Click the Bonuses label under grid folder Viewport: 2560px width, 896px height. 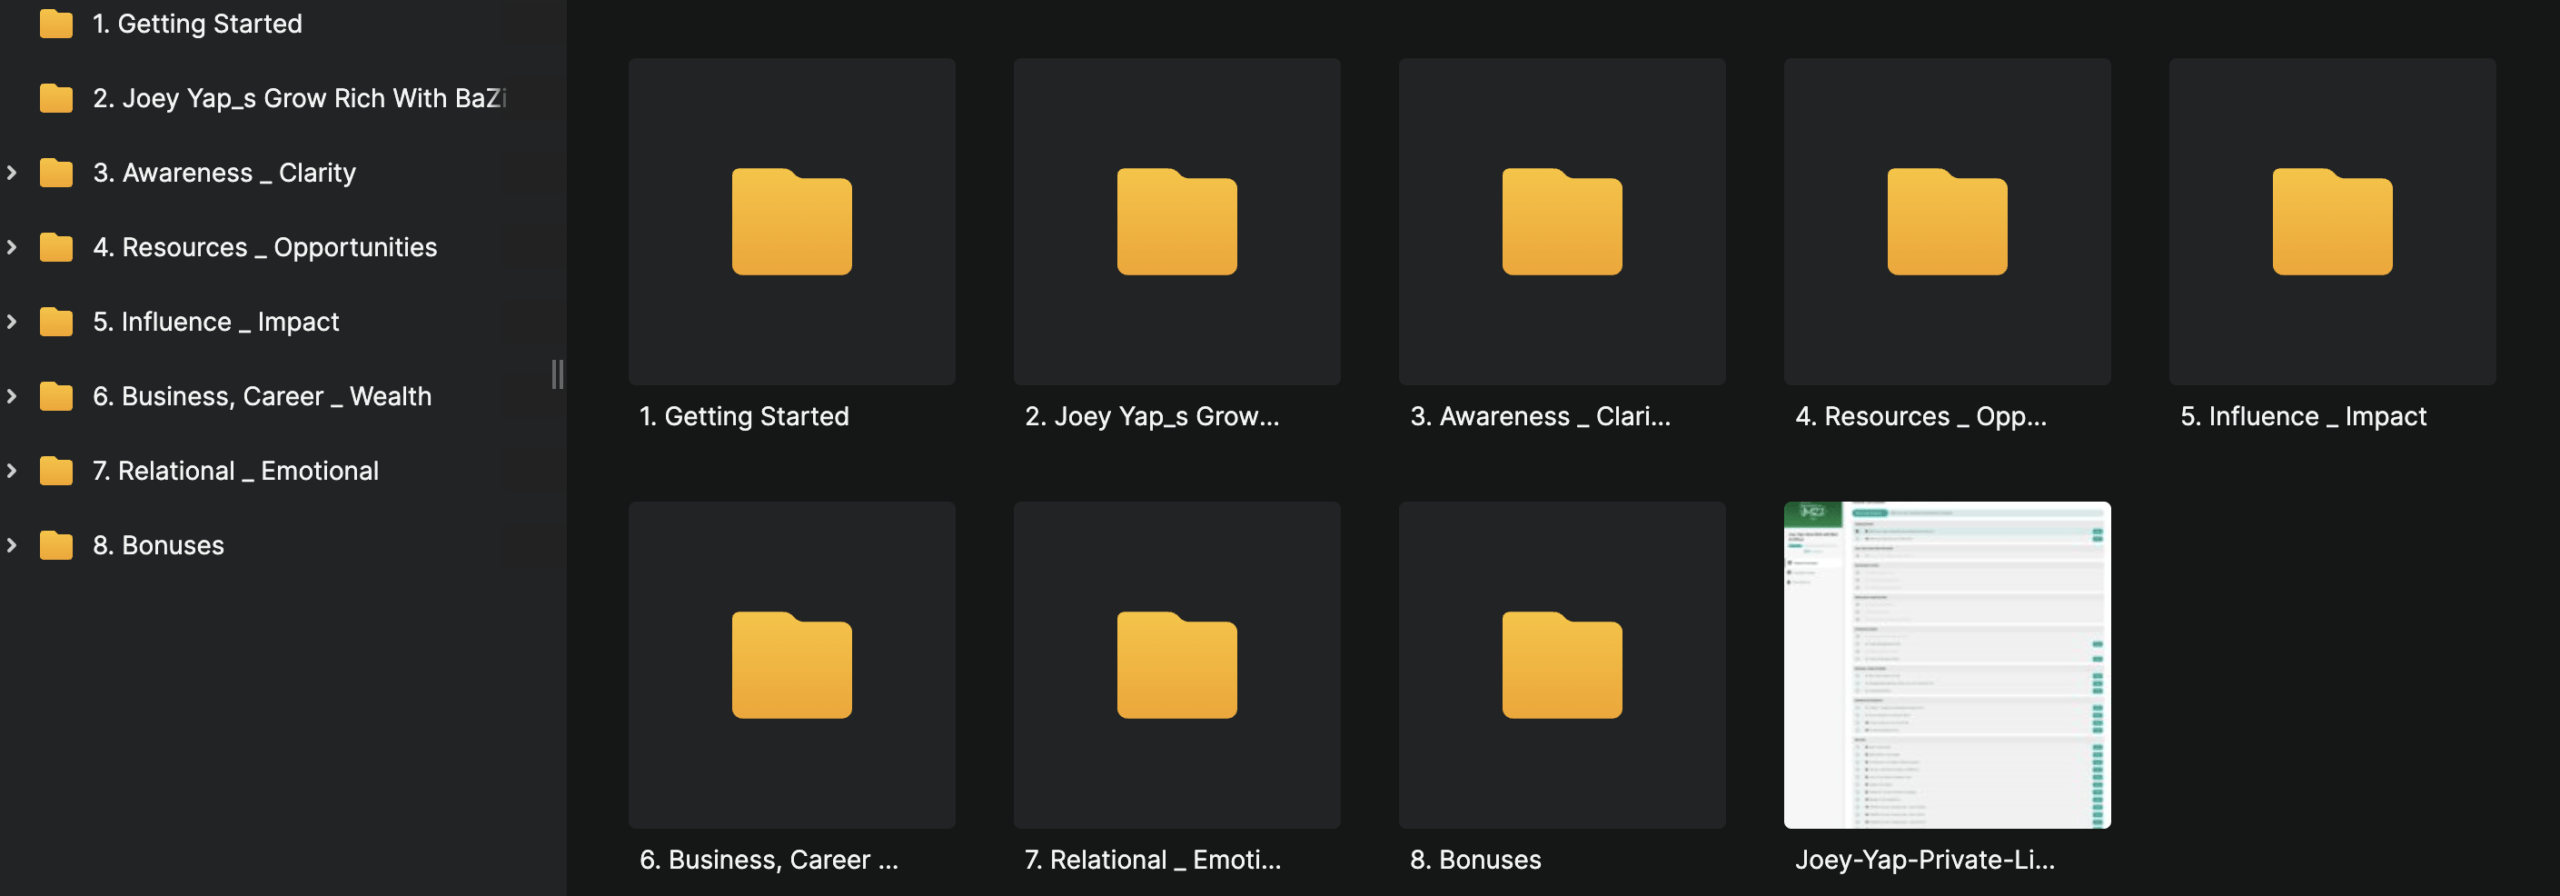tap(1475, 860)
